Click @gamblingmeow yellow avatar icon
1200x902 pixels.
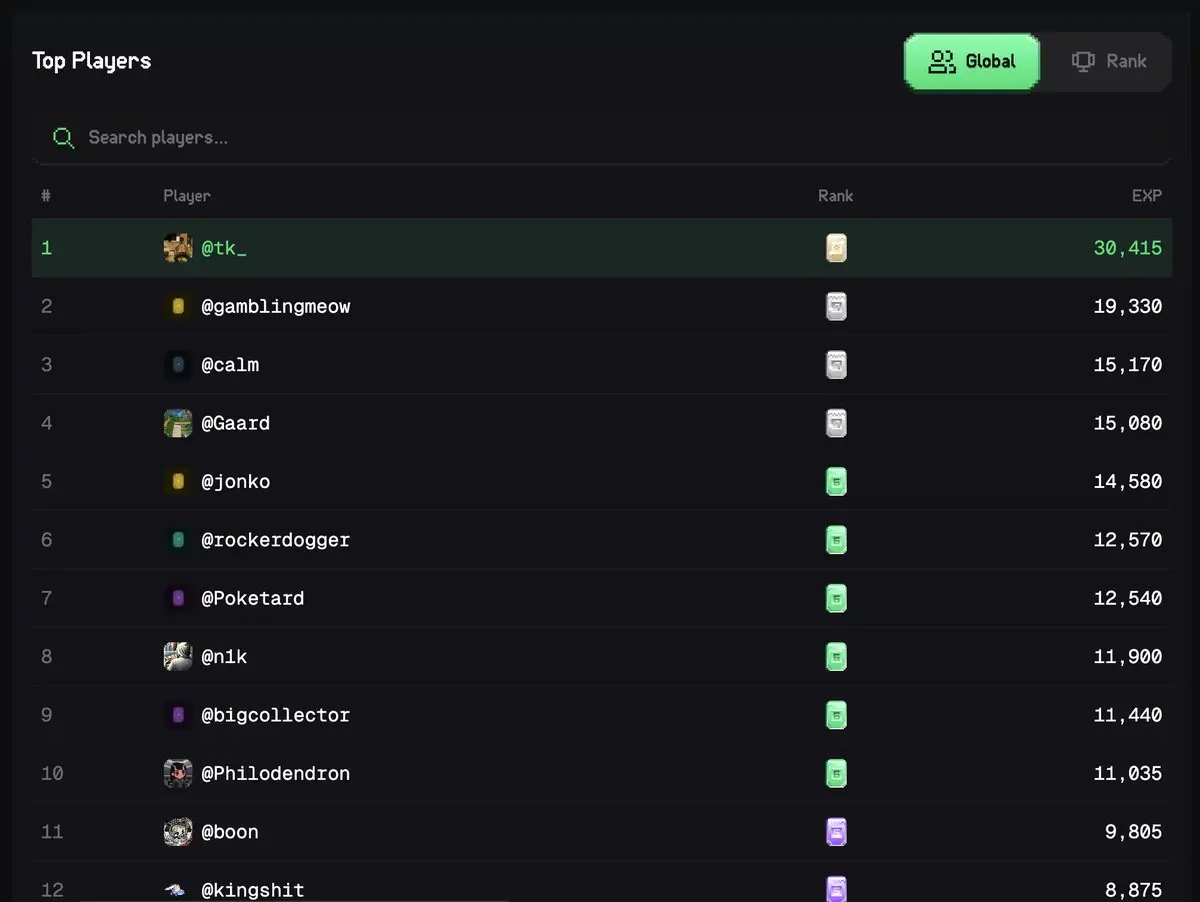coord(178,307)
